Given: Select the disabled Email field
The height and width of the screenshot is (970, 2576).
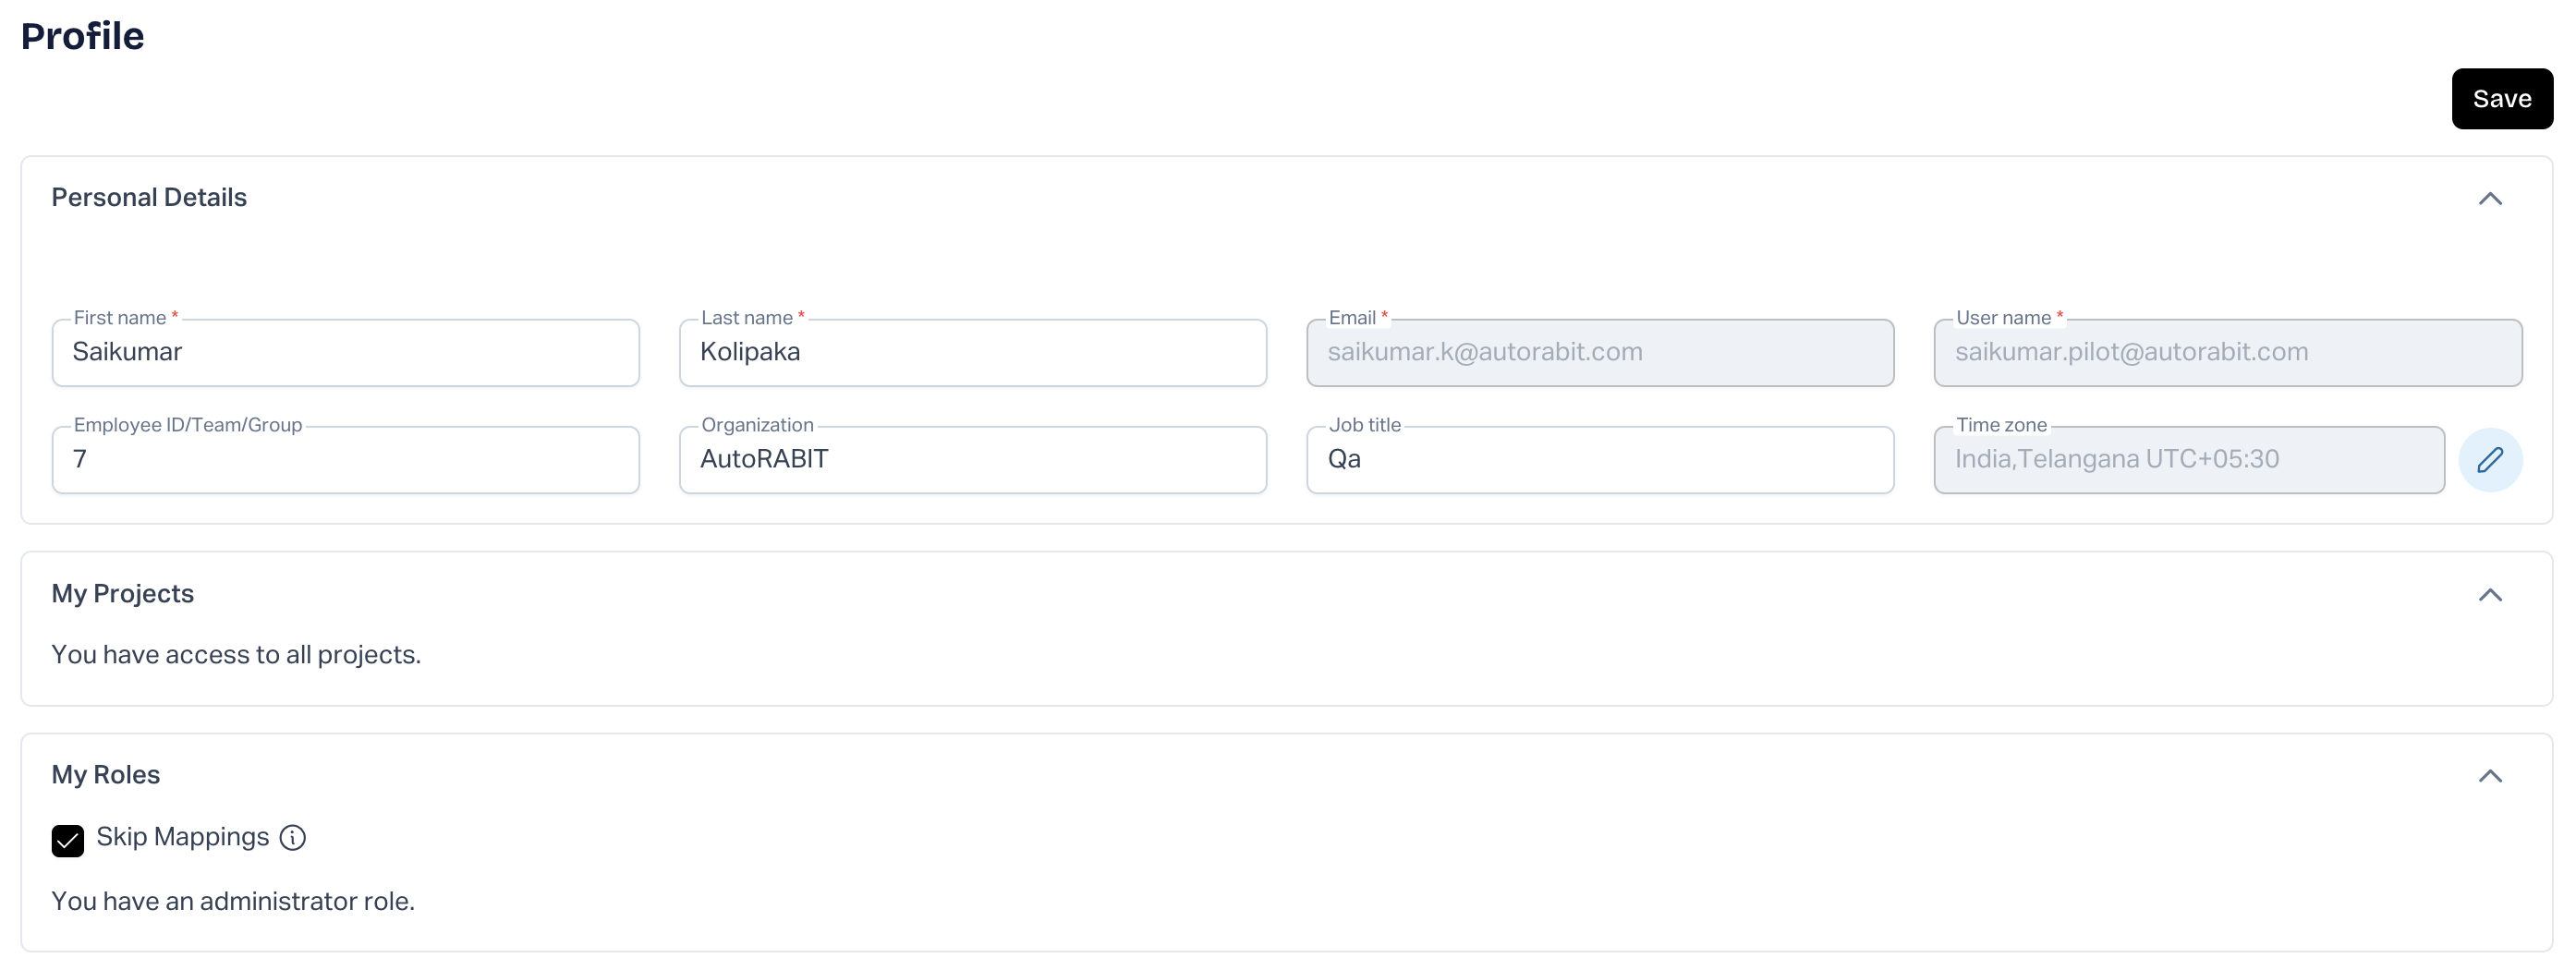Looking at the screenshot, I should [x=1599, y=353].
